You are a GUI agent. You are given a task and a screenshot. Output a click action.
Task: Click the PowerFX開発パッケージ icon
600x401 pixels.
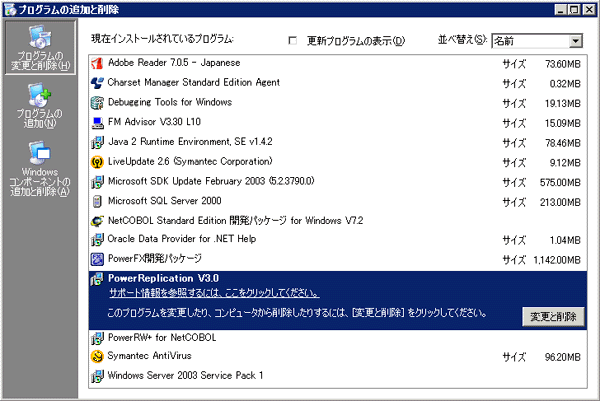97,259
